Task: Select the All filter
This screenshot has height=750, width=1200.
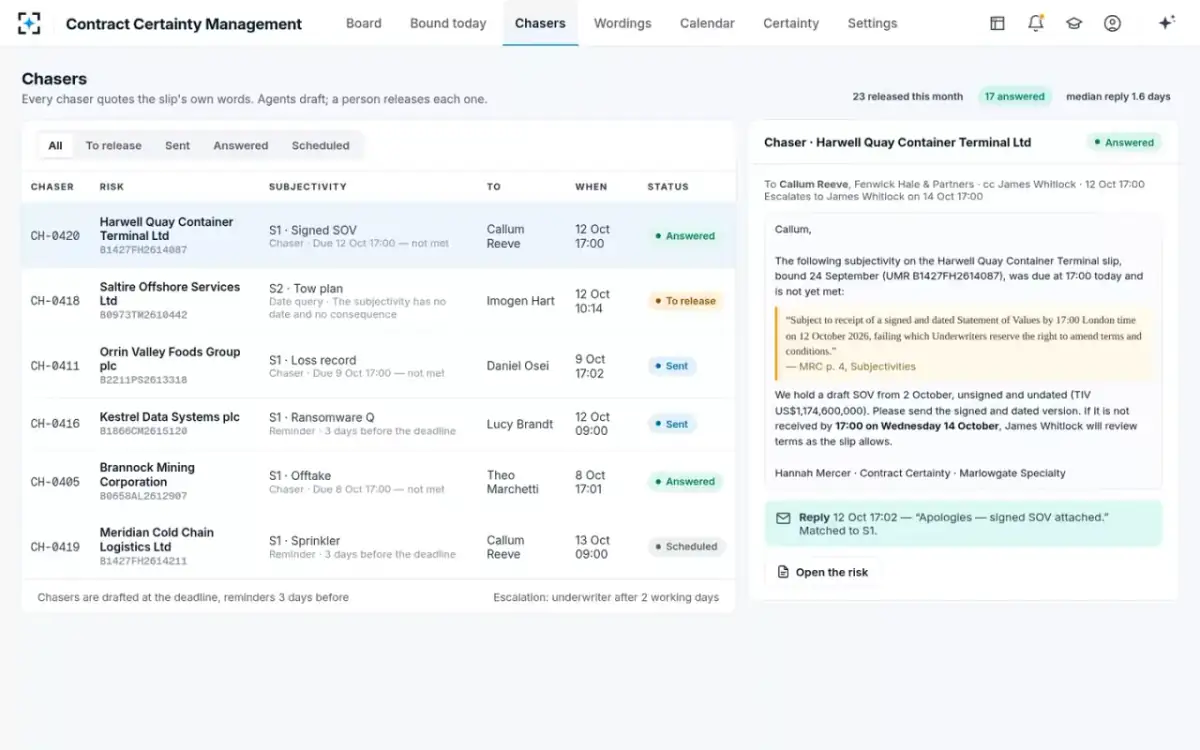Action: 55,145
